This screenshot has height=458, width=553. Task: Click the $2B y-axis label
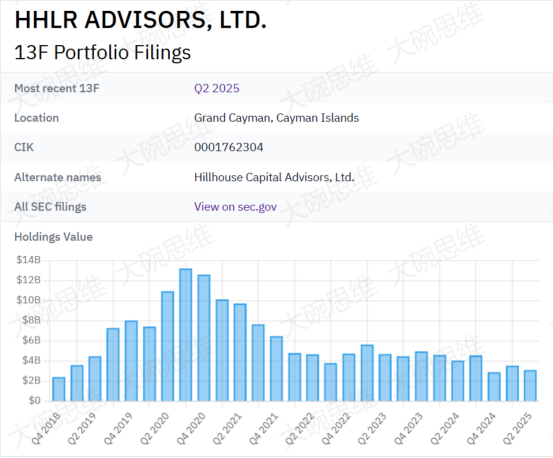tap(32, 380)
